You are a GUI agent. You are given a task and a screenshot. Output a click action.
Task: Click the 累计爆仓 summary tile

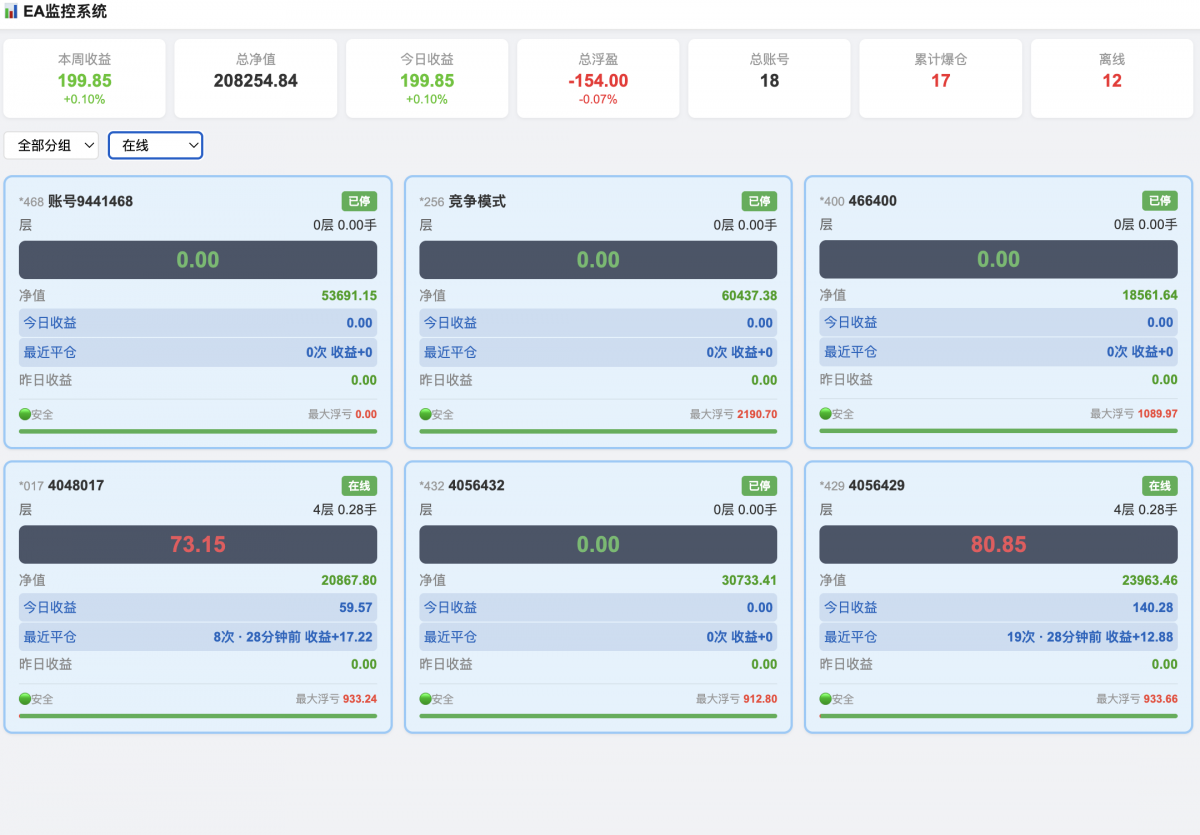[x=941, y=78]
